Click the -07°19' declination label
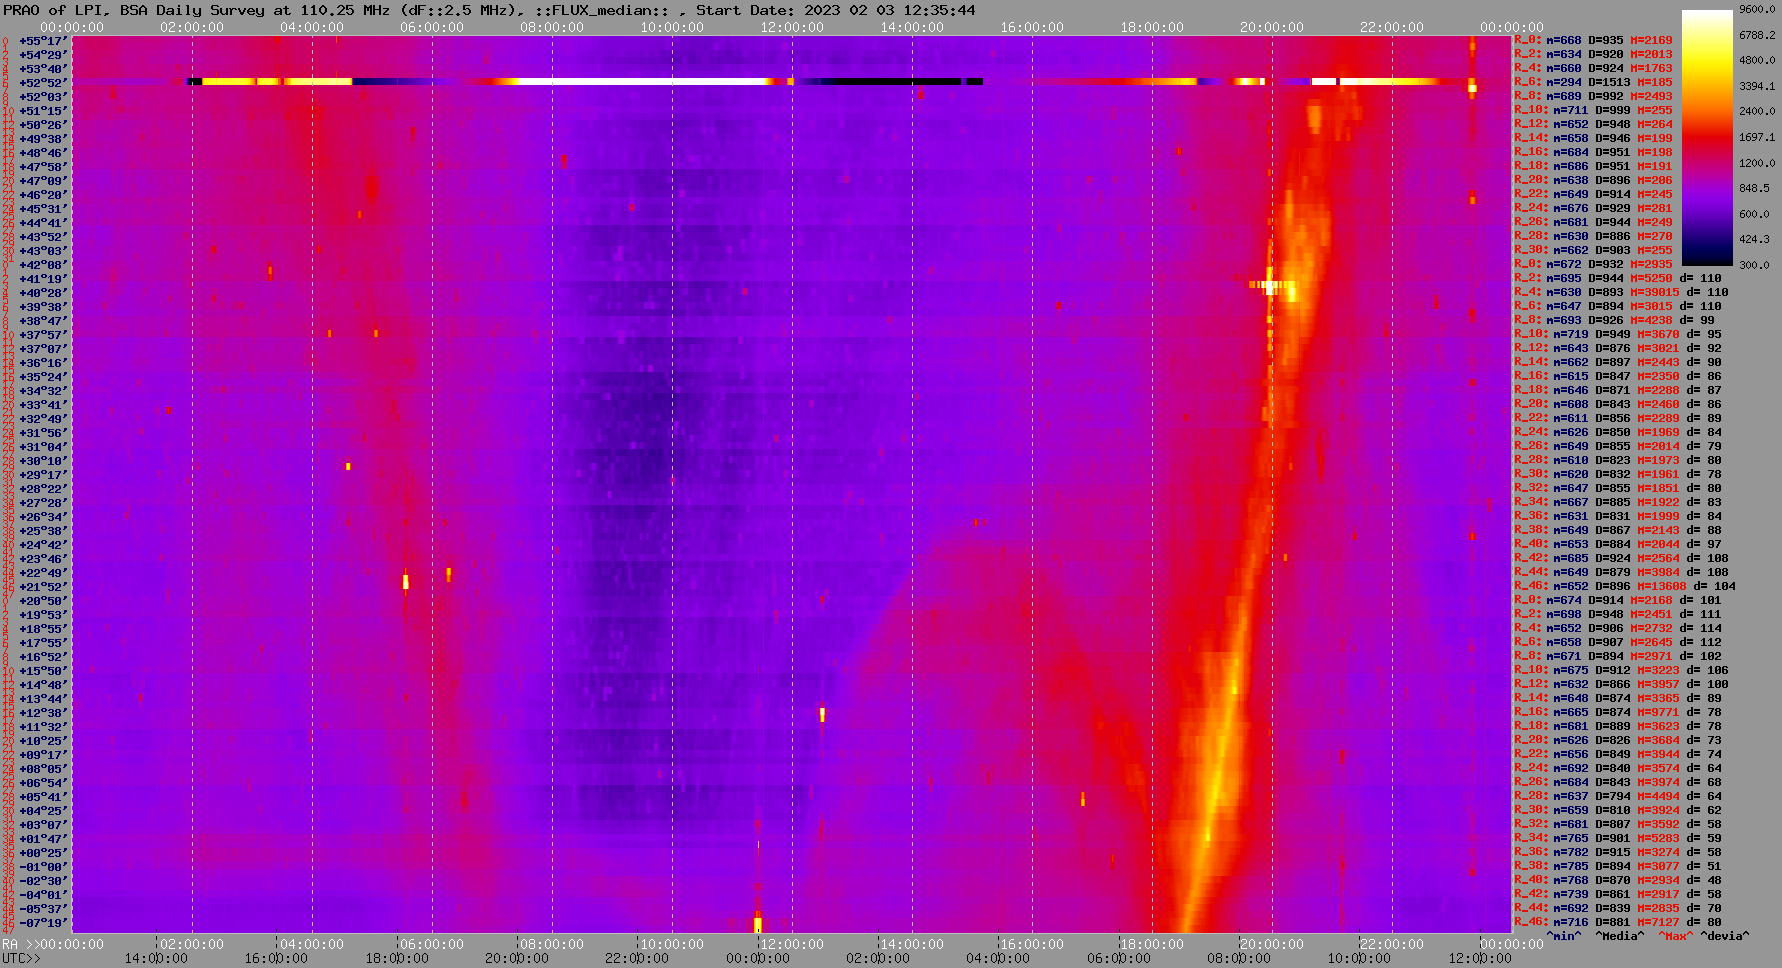The image size is (1782, 968). point(43,923)
